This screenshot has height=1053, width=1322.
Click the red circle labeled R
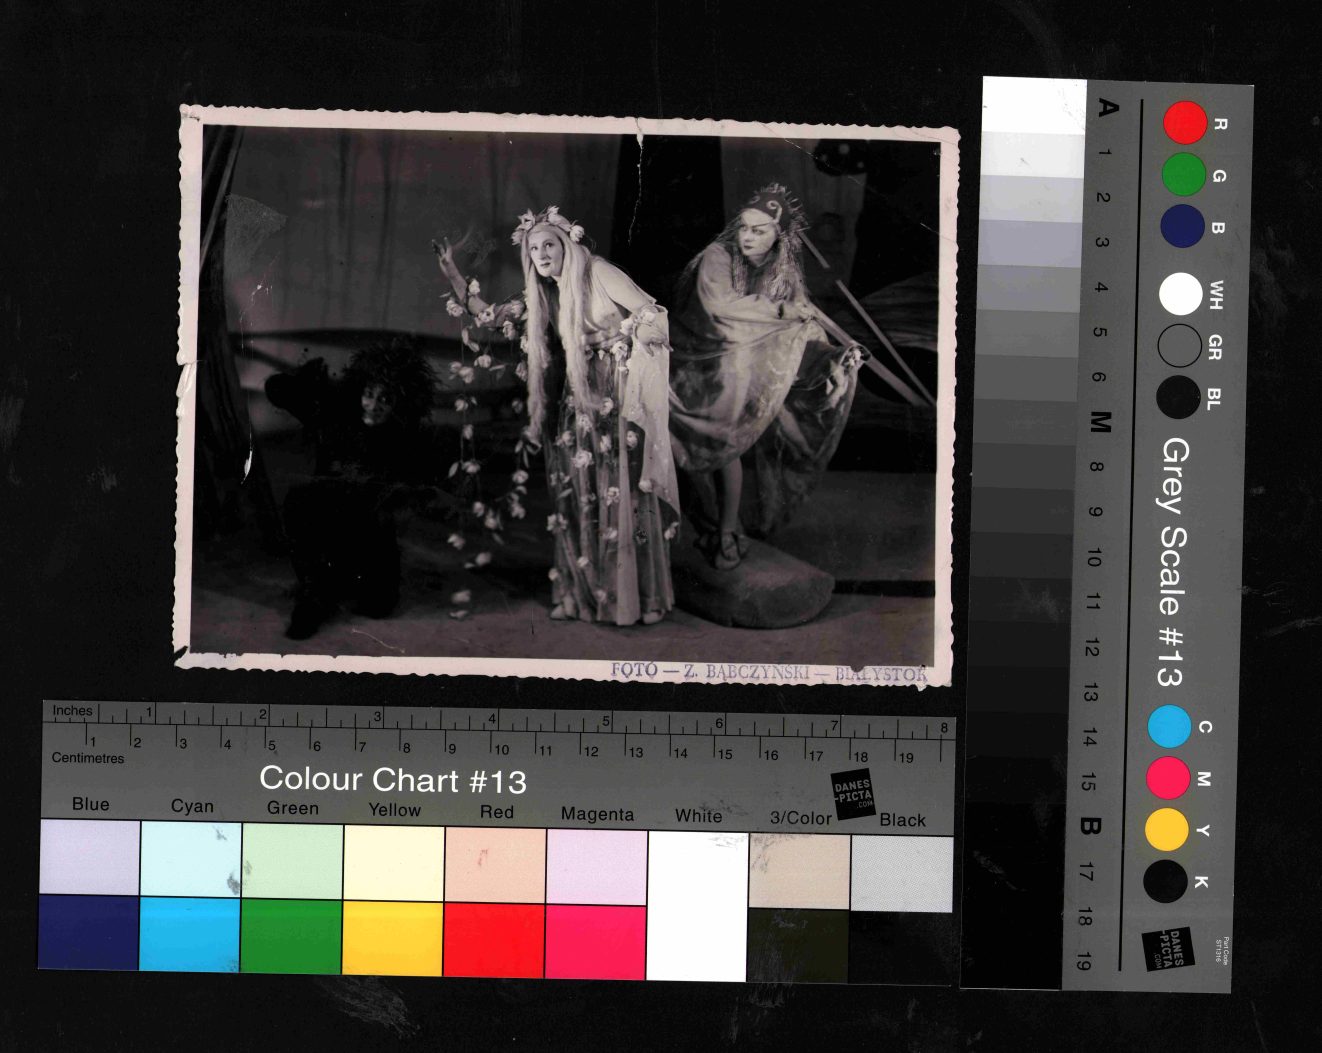(1185, 122)
